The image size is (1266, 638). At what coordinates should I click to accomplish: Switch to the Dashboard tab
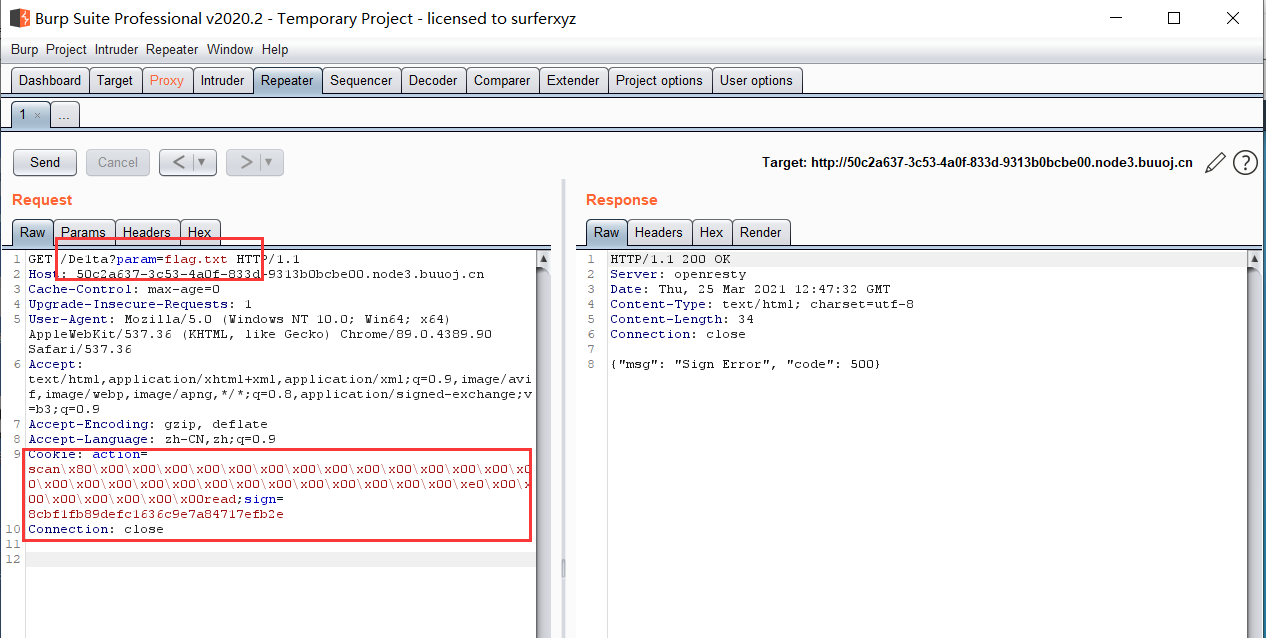[x=50, y=81]
